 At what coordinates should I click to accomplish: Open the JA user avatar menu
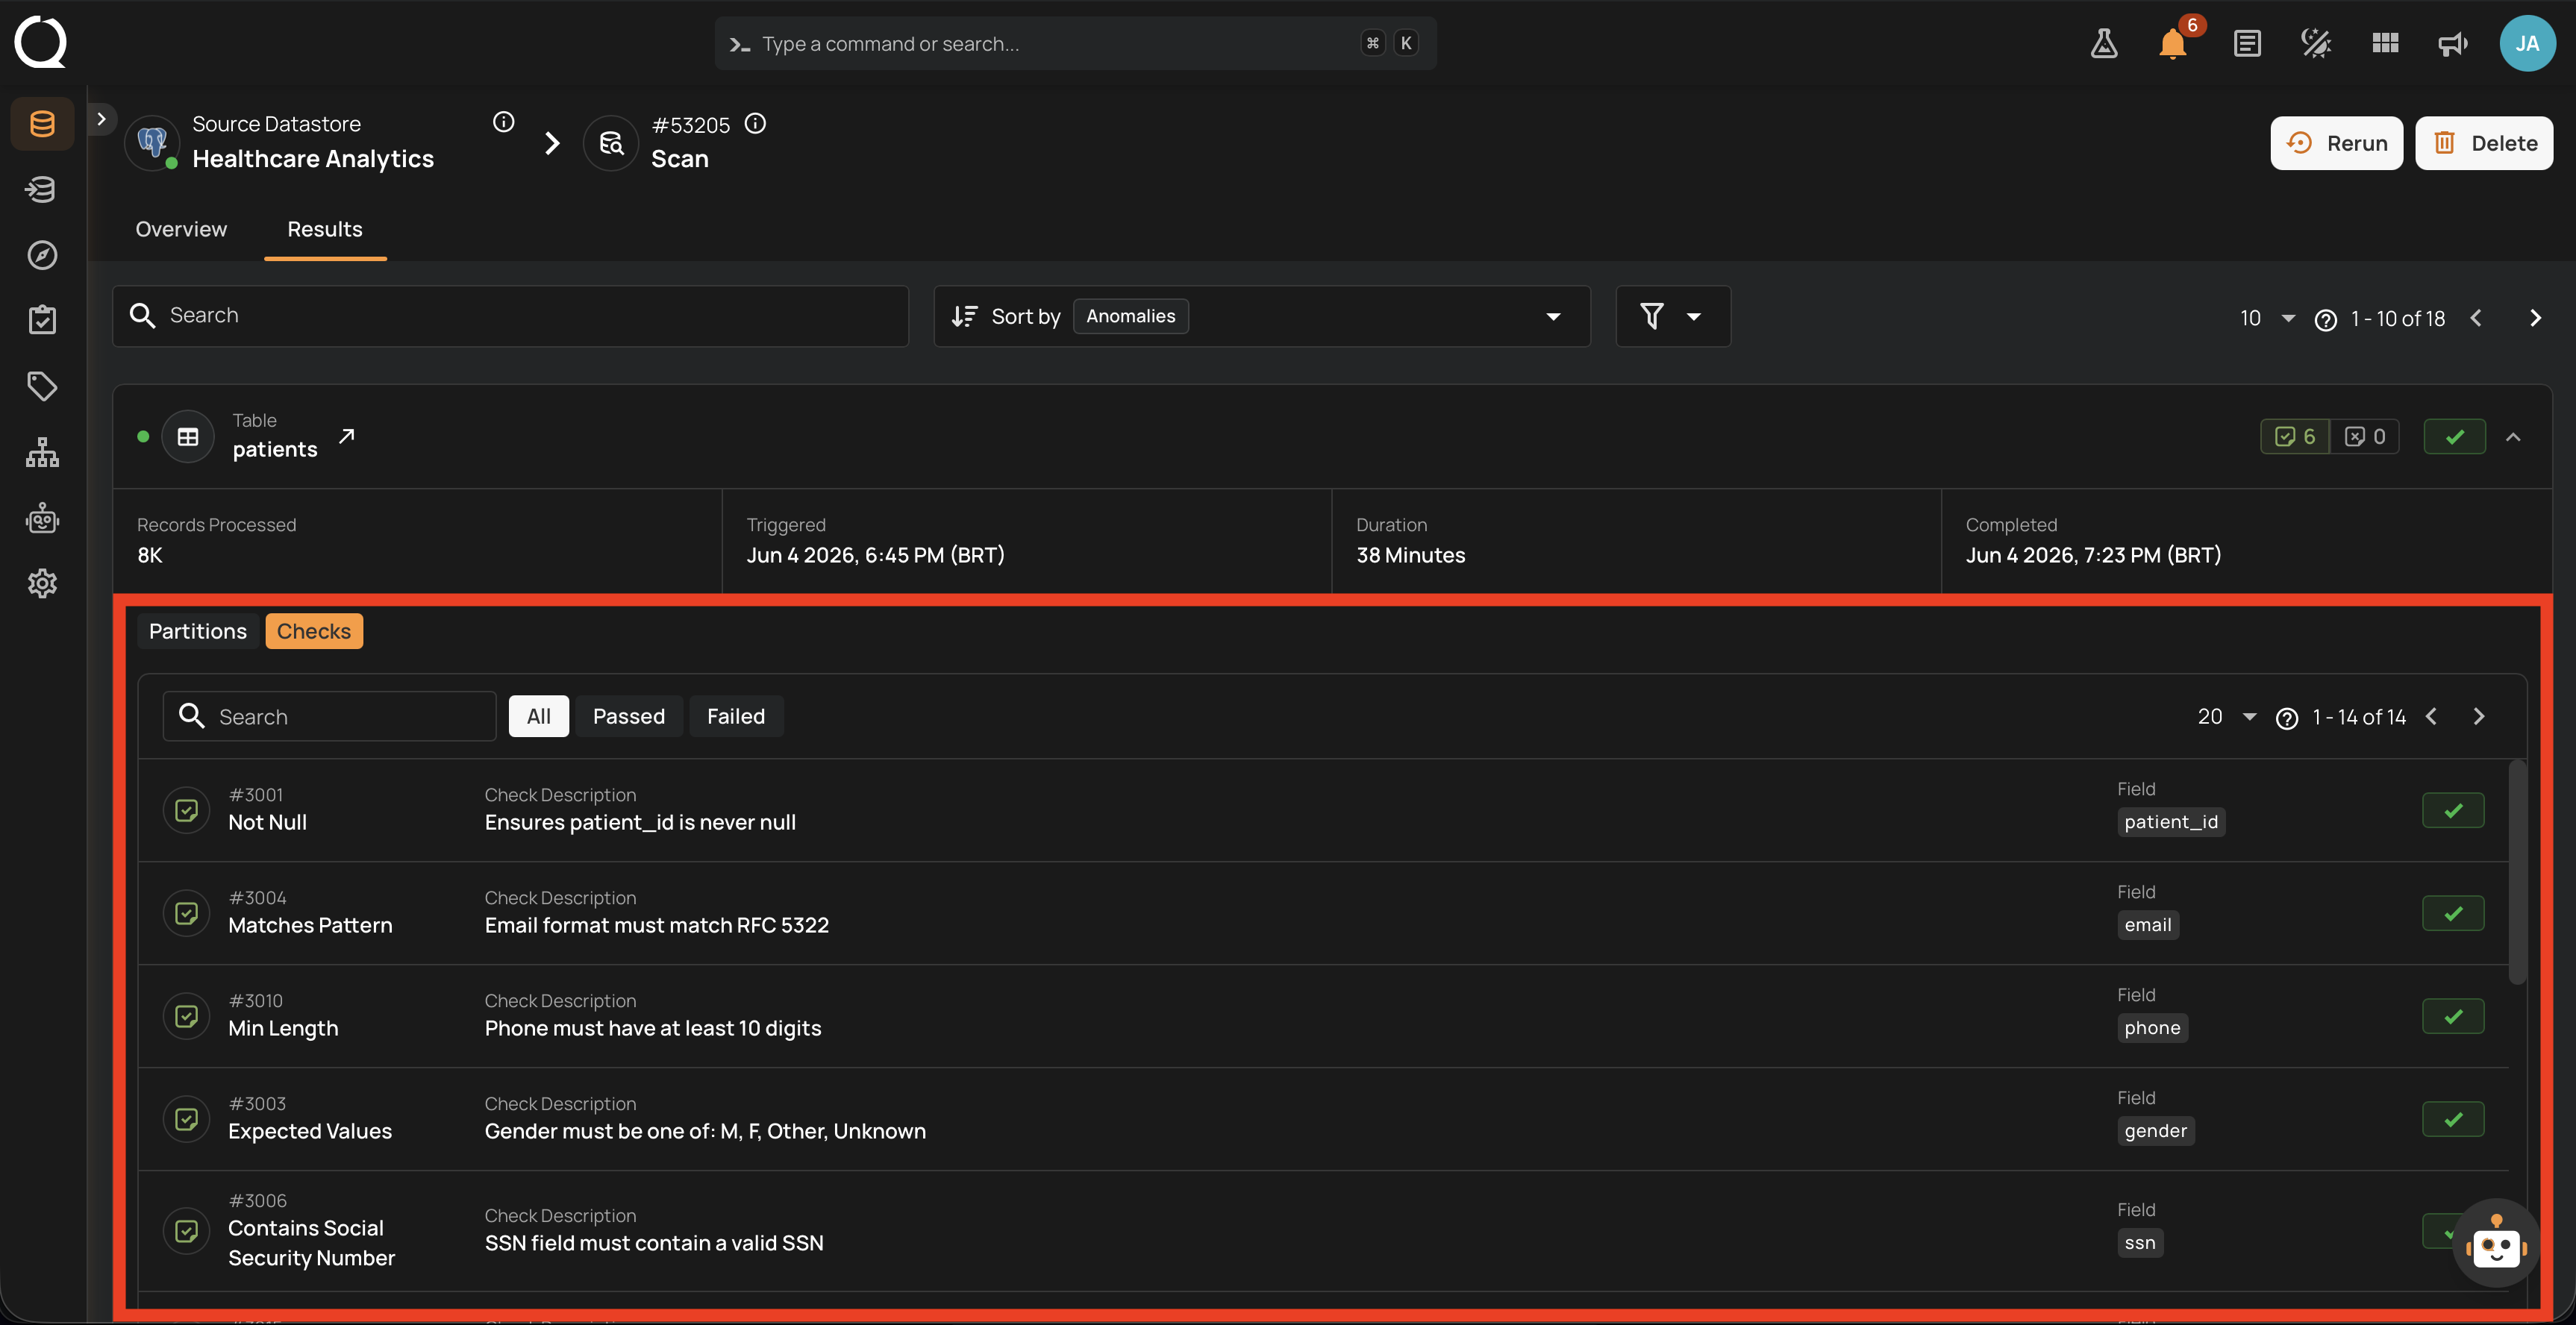2527,43
